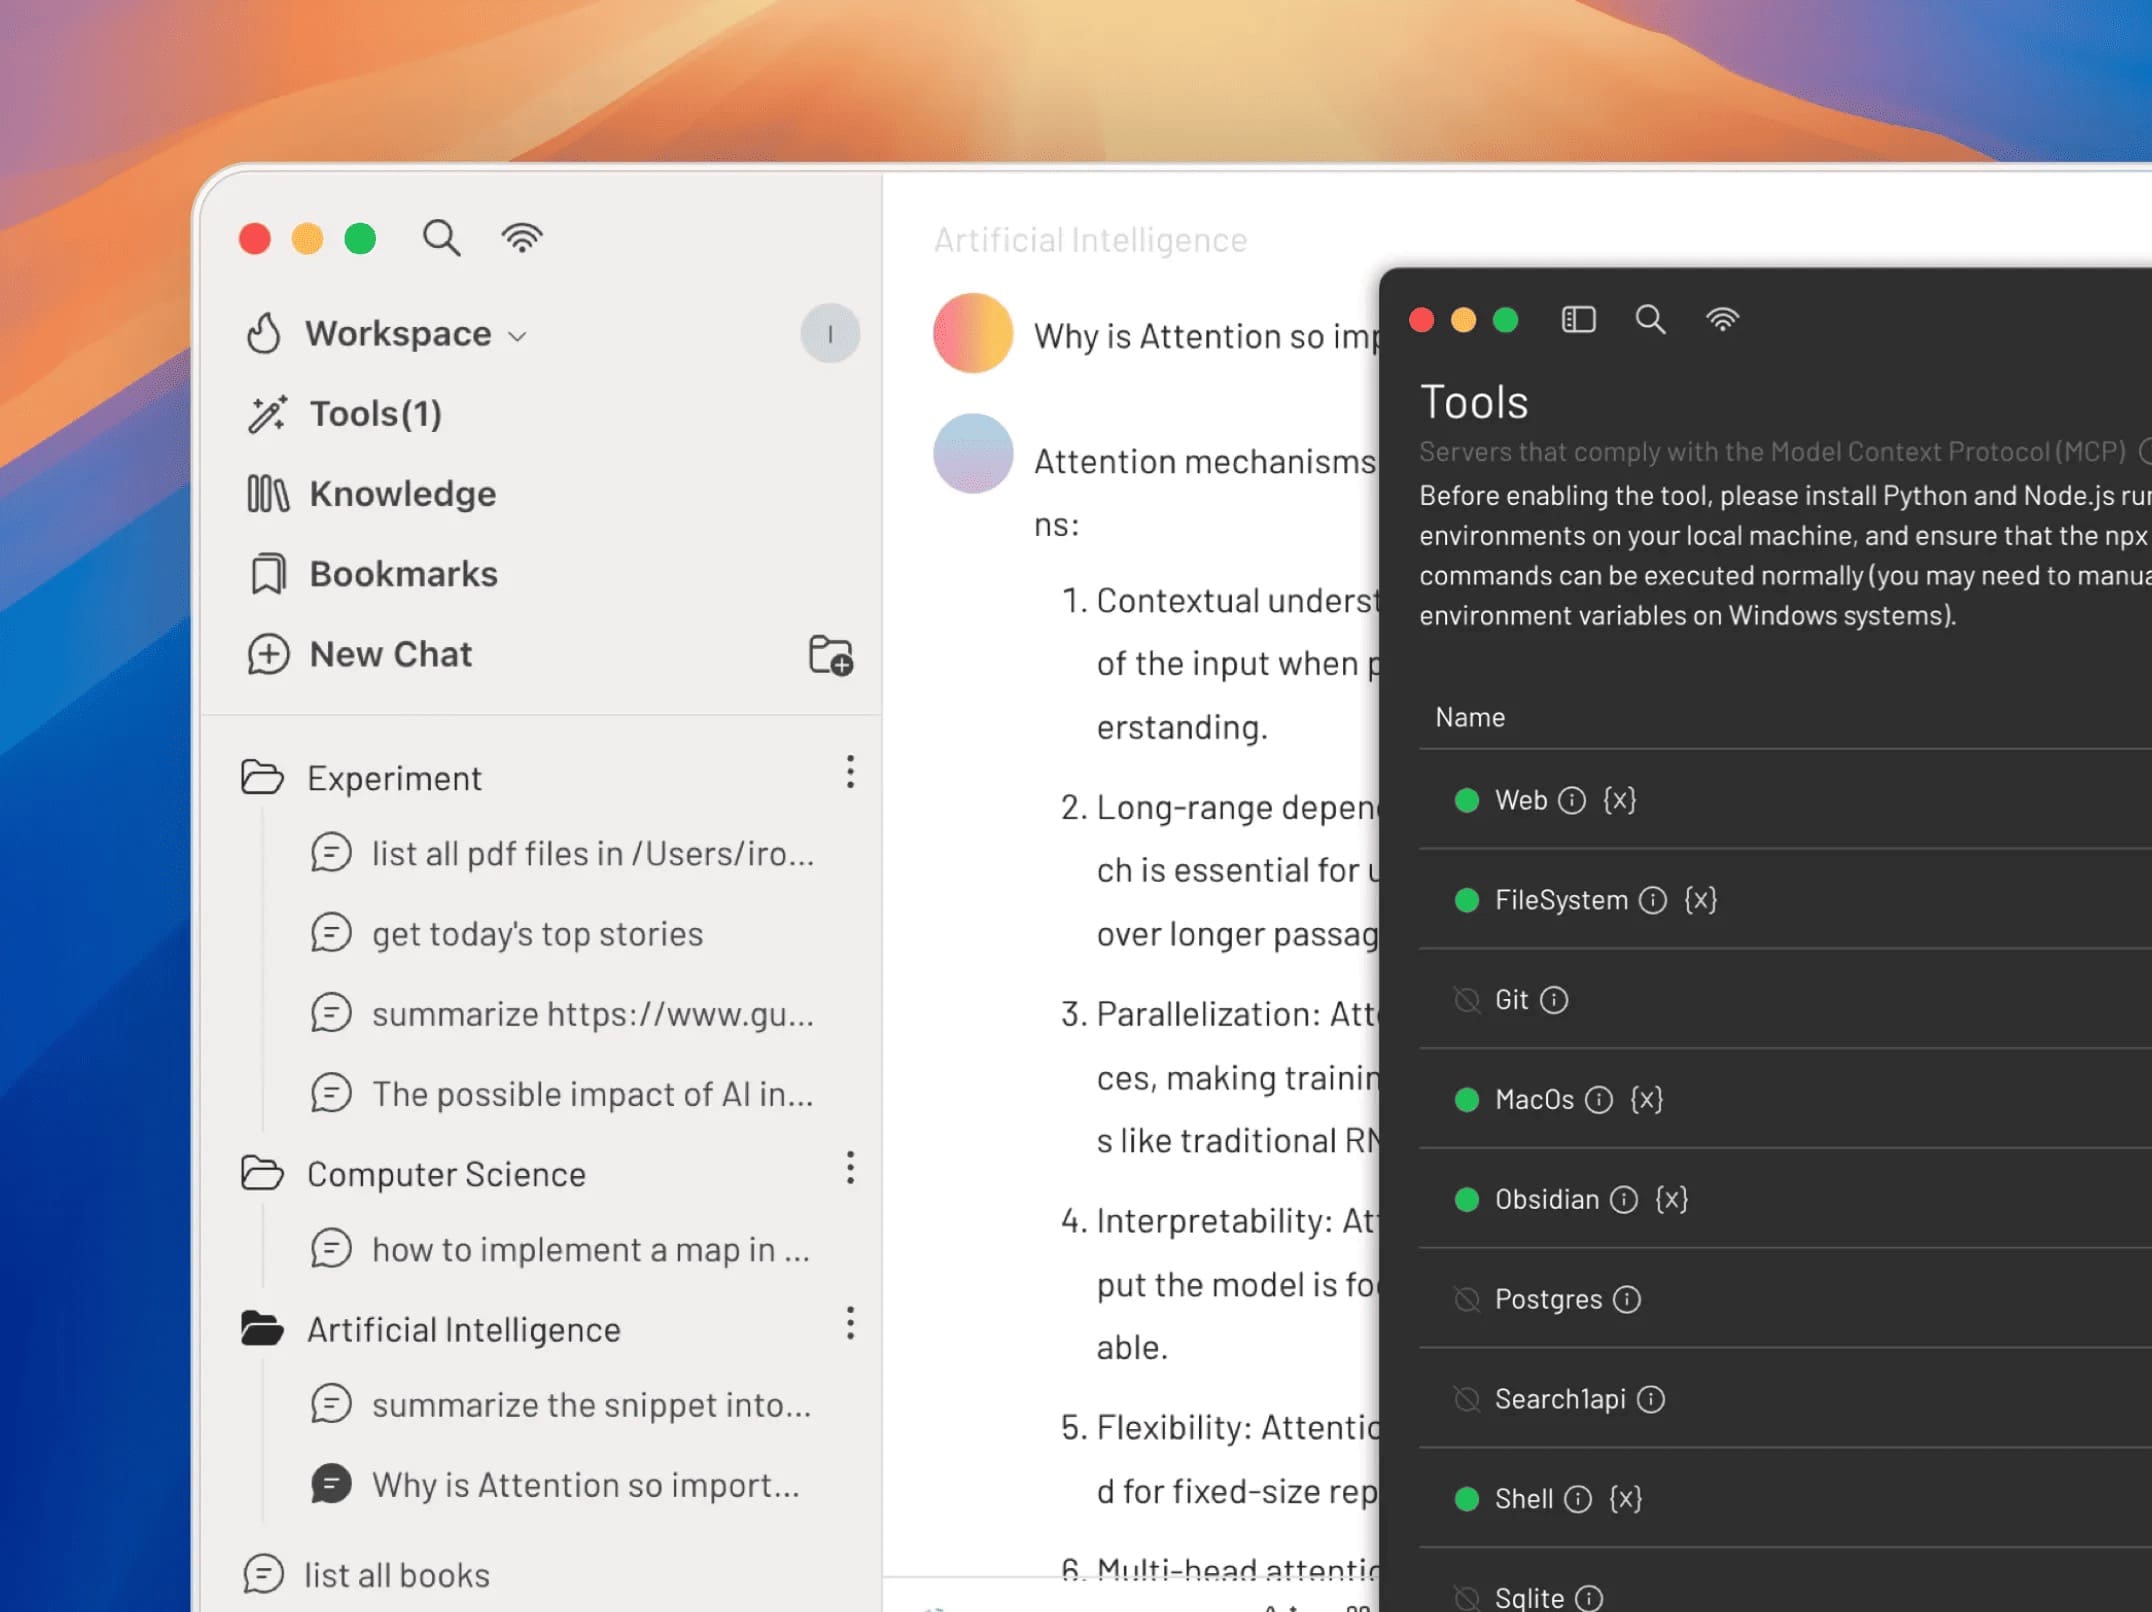Open info icon next to Postgres

1627,1299
